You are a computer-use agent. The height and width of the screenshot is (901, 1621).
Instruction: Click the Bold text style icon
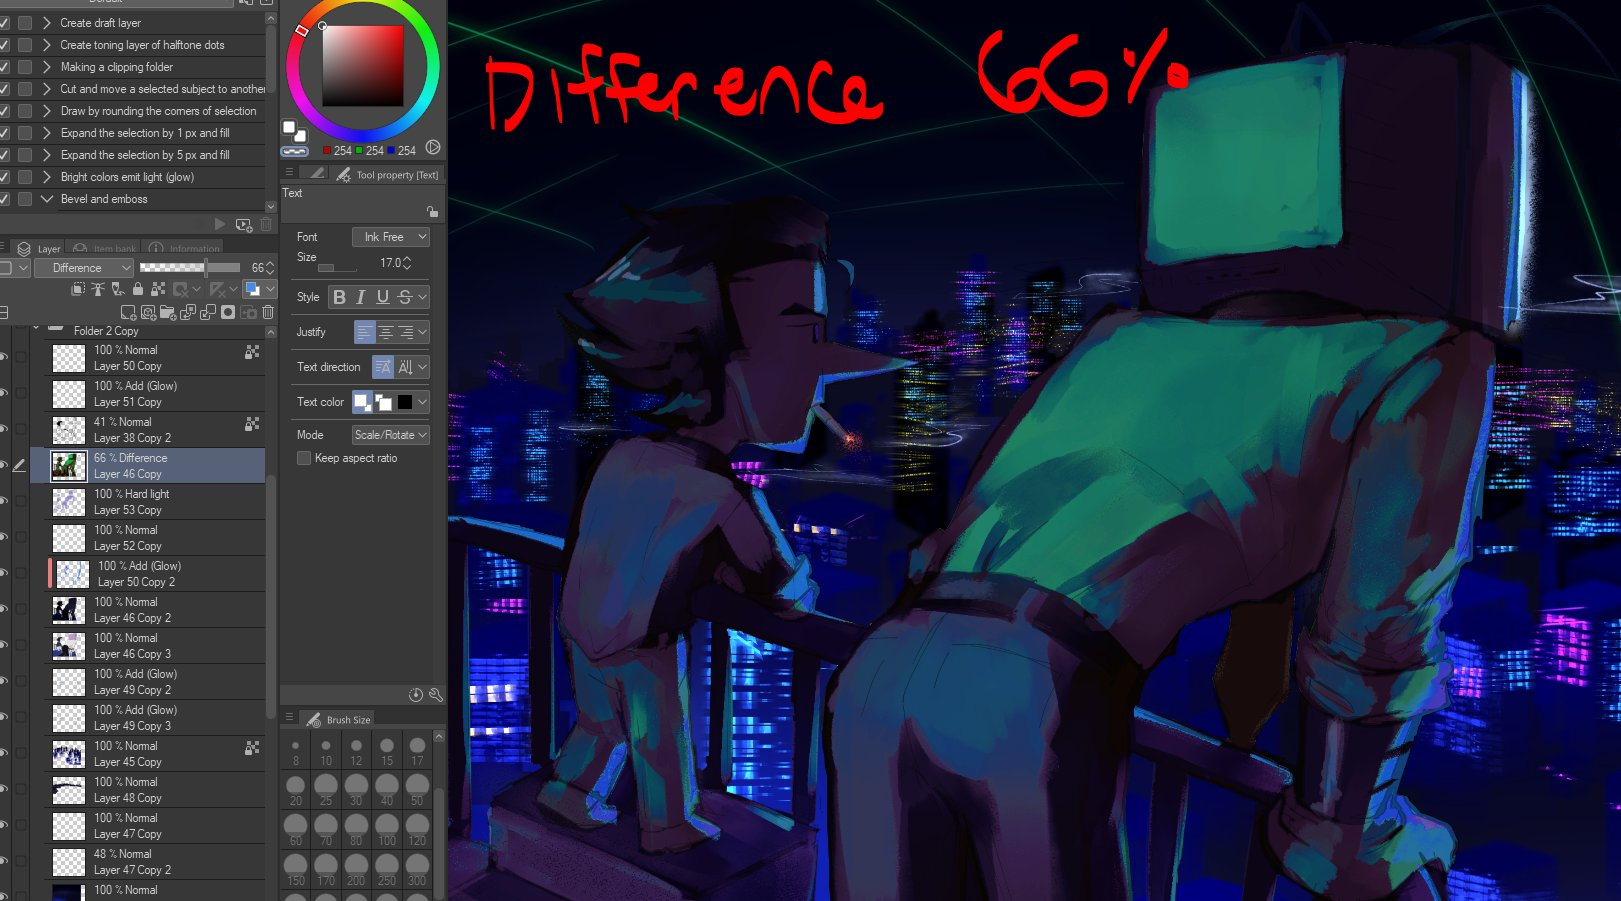[339, 297]
